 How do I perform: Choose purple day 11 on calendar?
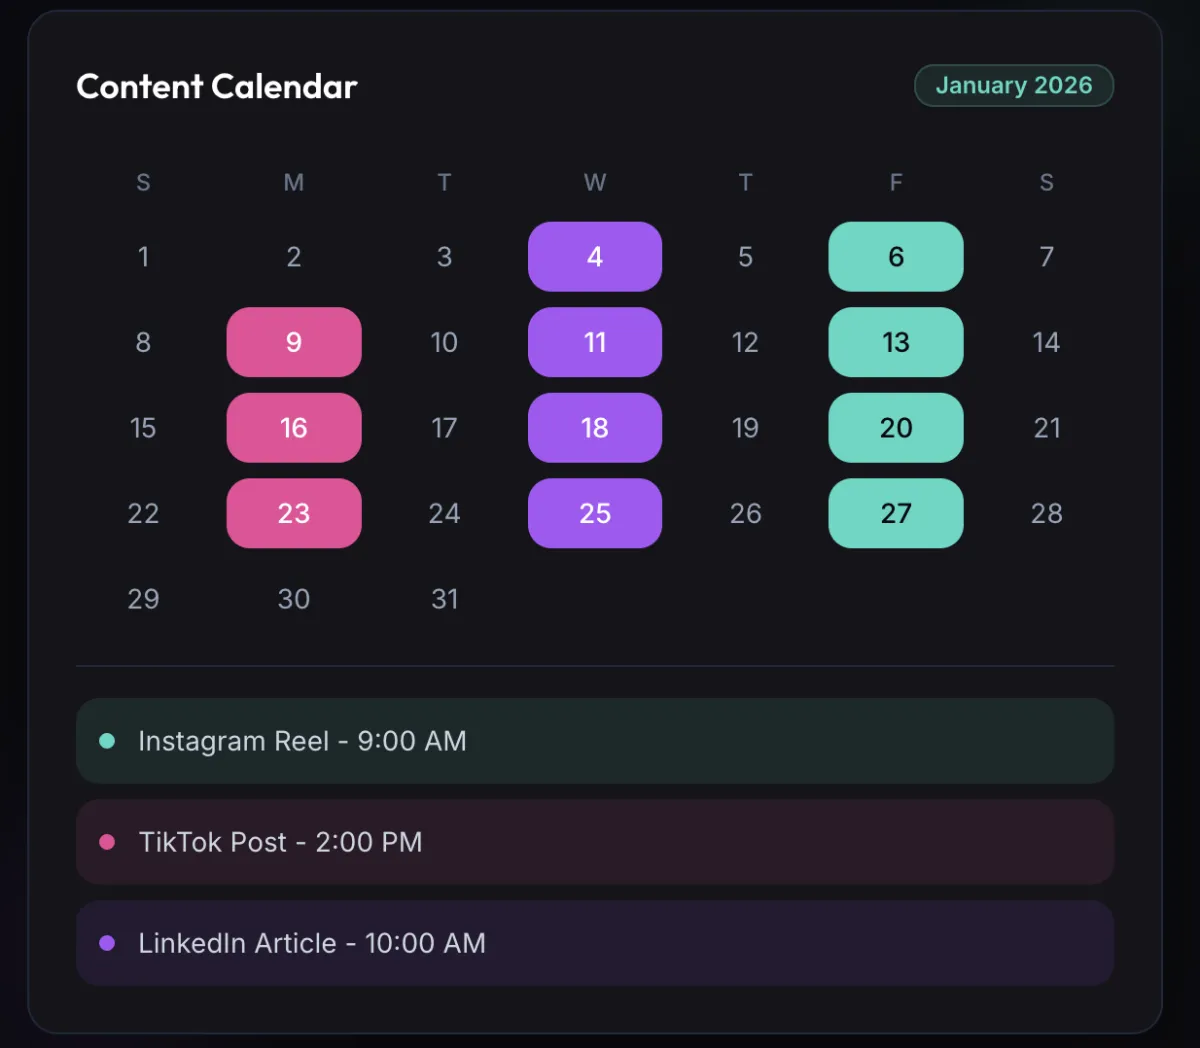click(x=595, y=342)
